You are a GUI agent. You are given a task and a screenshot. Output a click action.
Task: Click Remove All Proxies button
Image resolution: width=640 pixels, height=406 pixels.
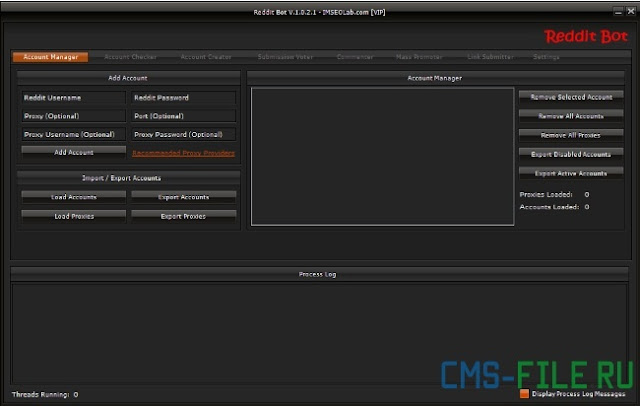[x=571, y=135]
